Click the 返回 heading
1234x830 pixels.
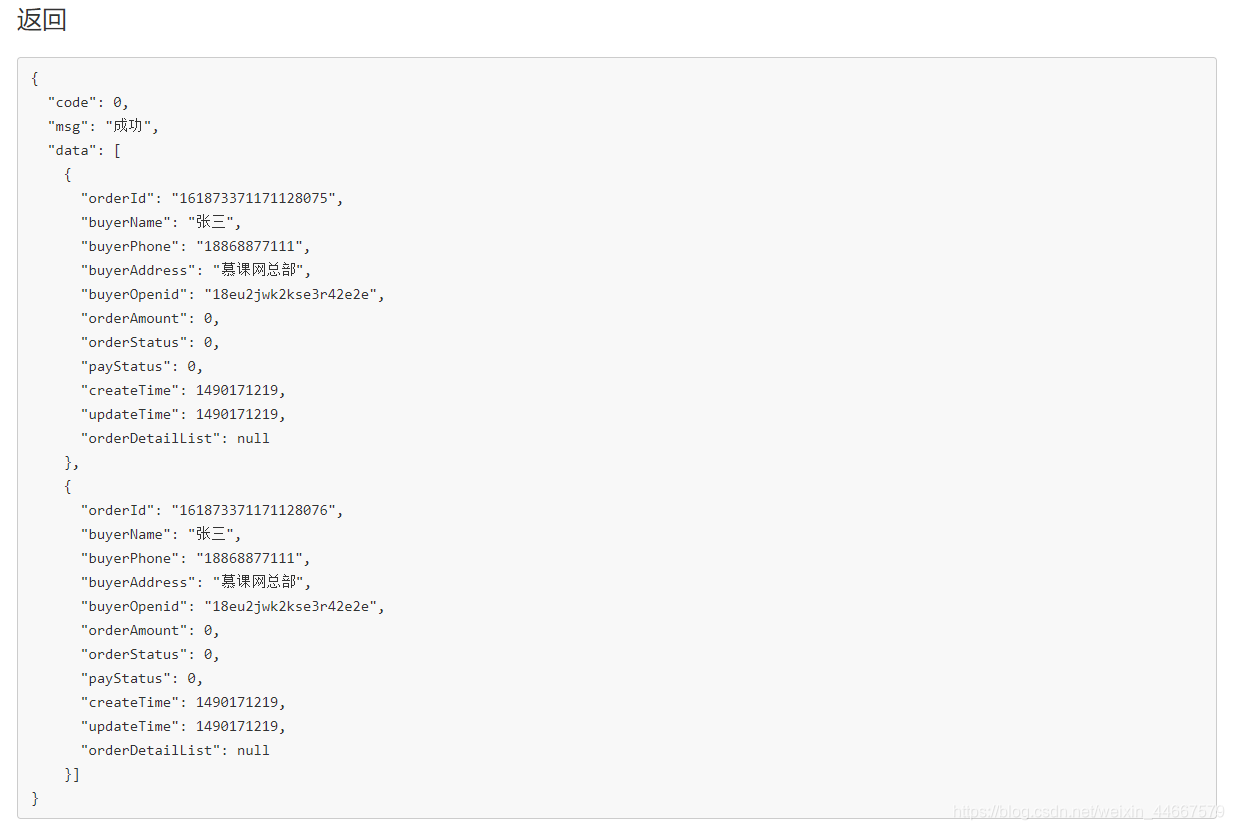[42, 20]
